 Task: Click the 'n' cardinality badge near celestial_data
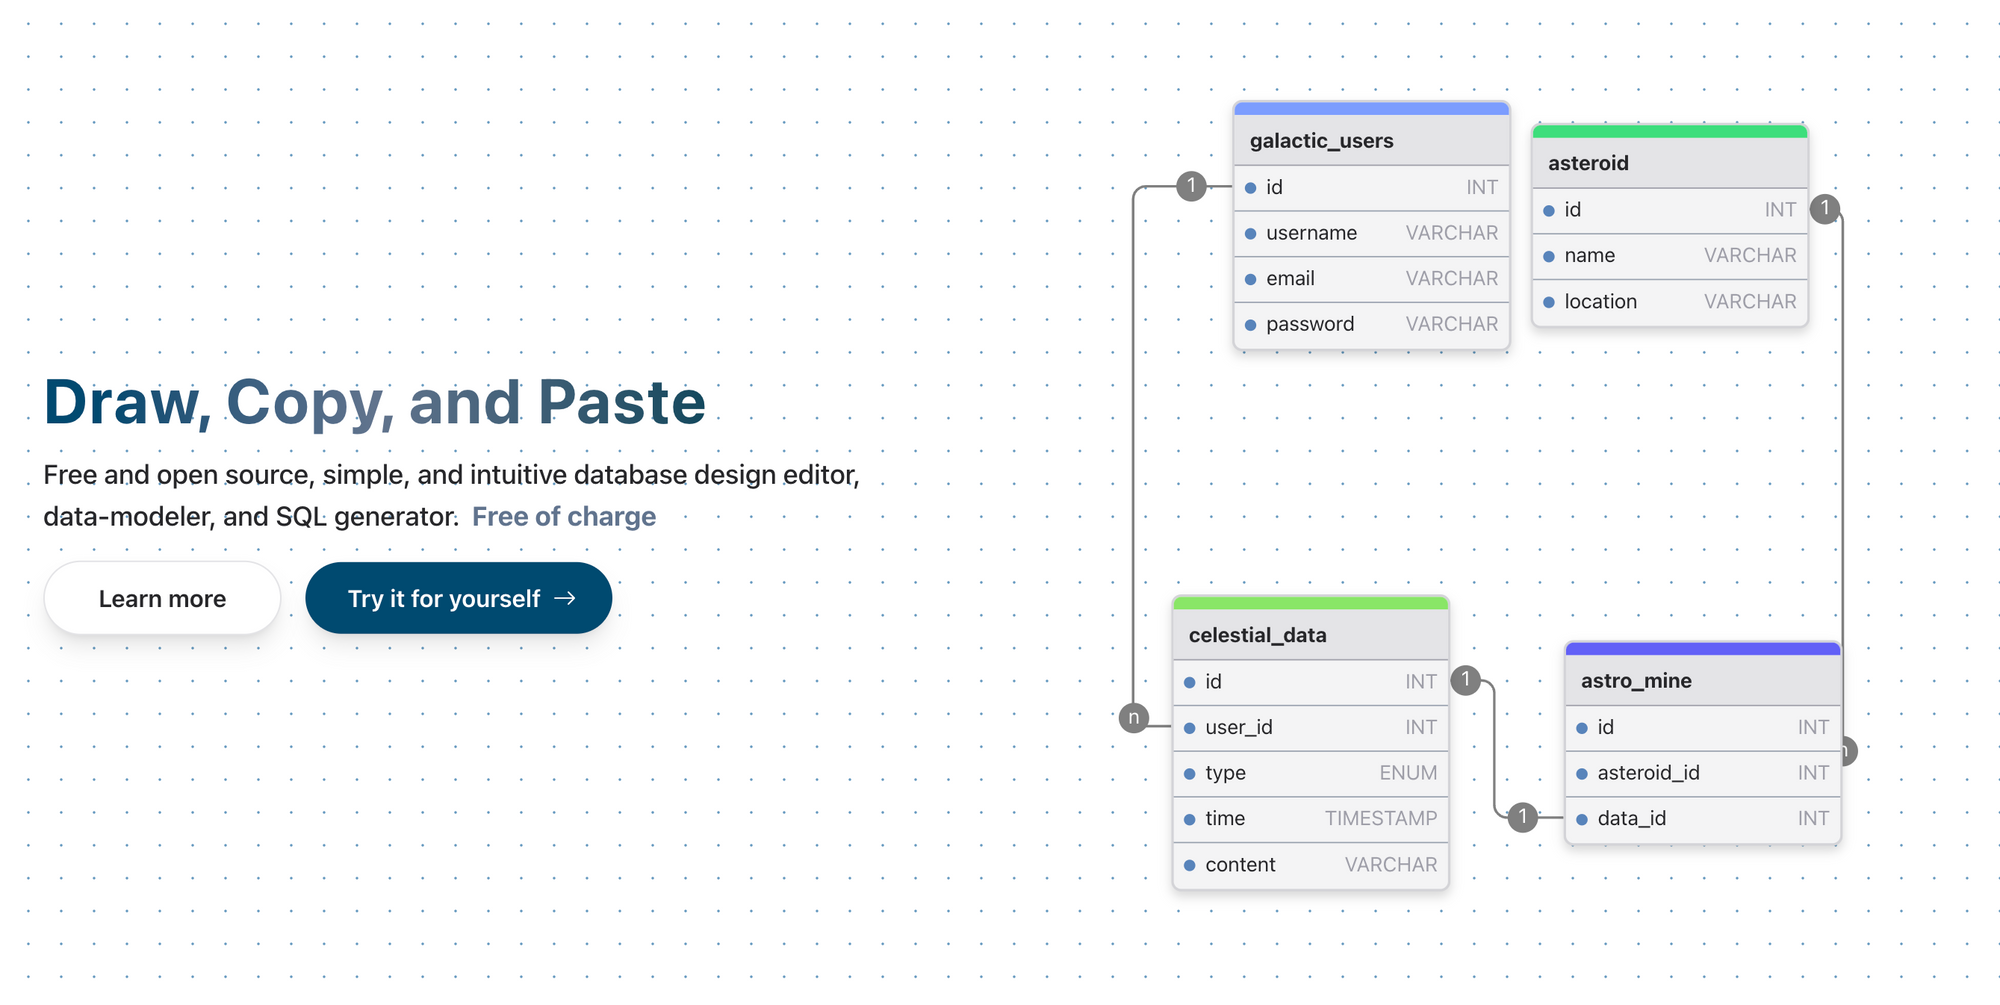(1134, 717)
